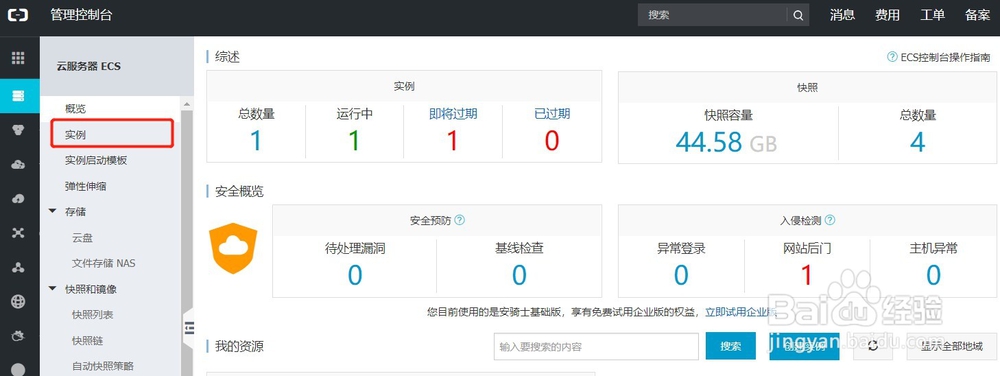
Task: Open 工单 in the top bar
Action: pyautogui.click(x=932, y=15)
